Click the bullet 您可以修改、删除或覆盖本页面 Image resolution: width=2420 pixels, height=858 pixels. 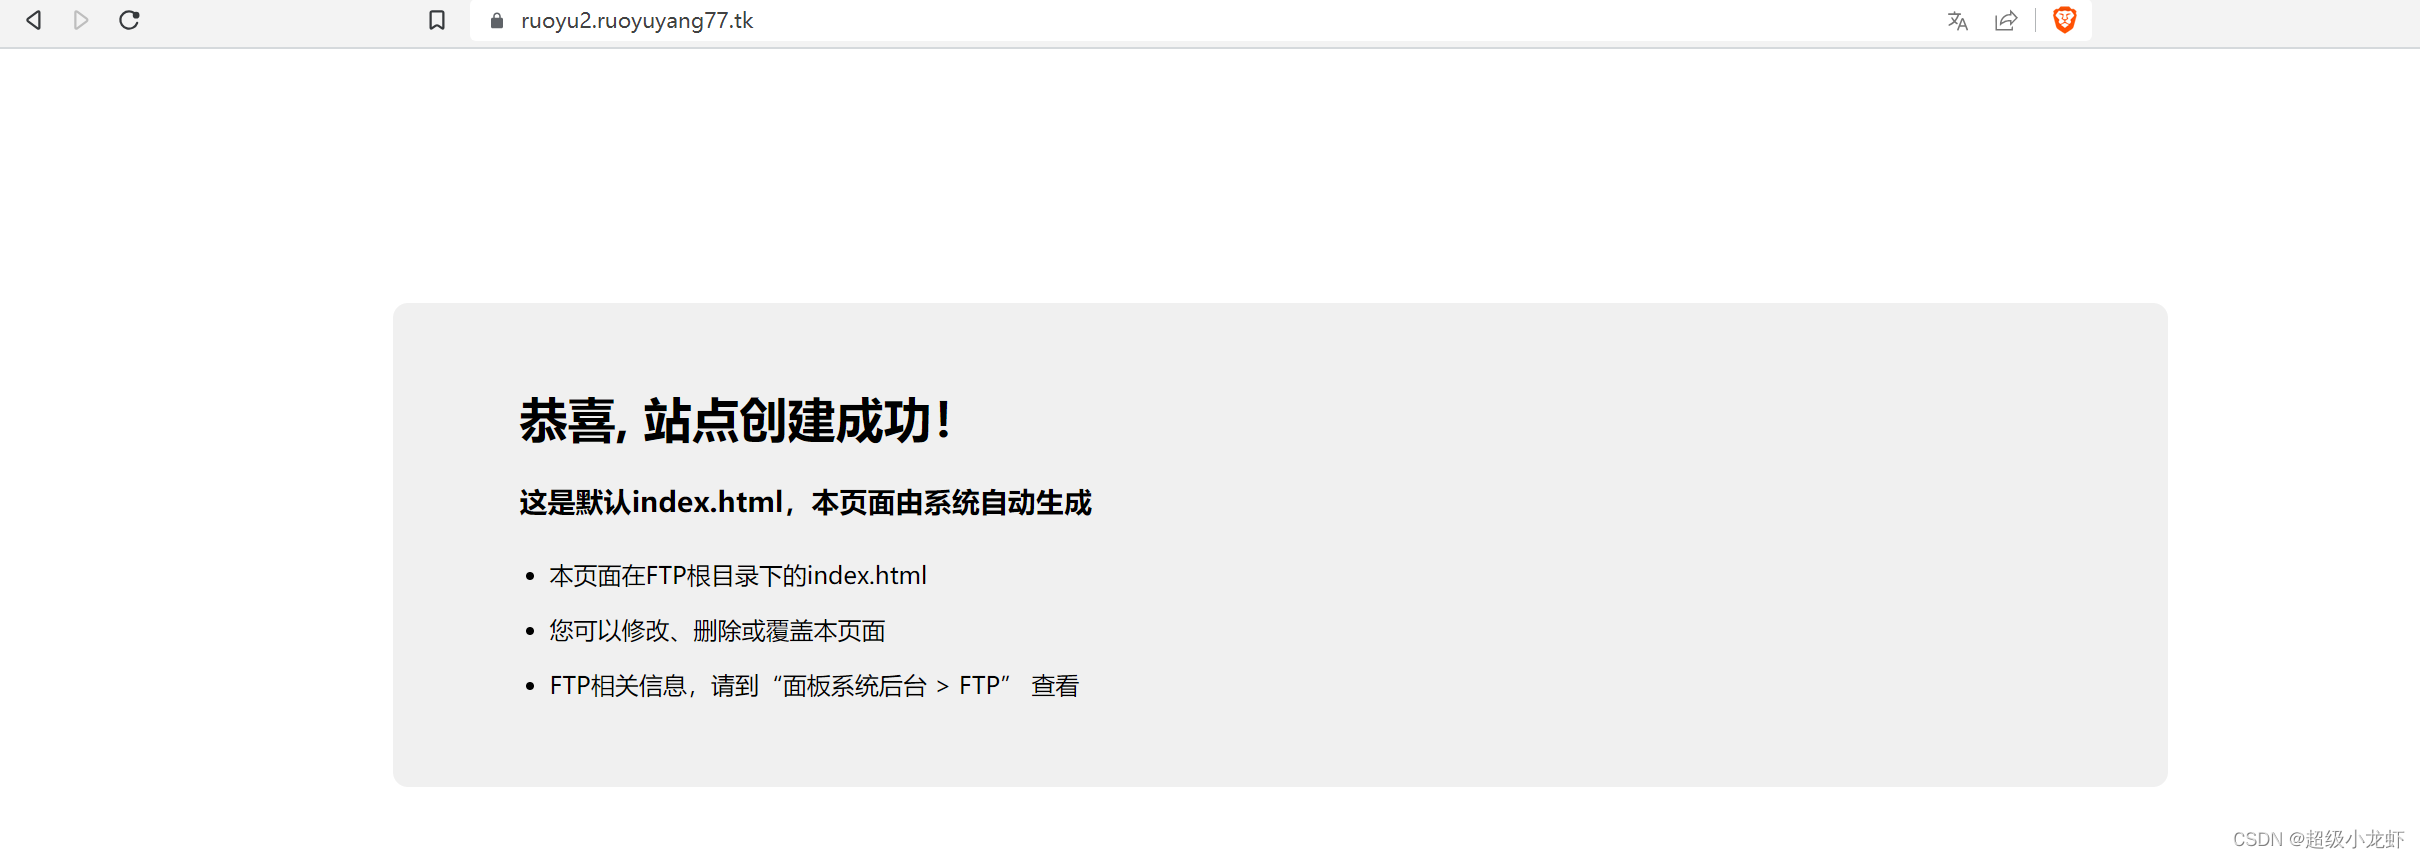(x=717, y=631)
